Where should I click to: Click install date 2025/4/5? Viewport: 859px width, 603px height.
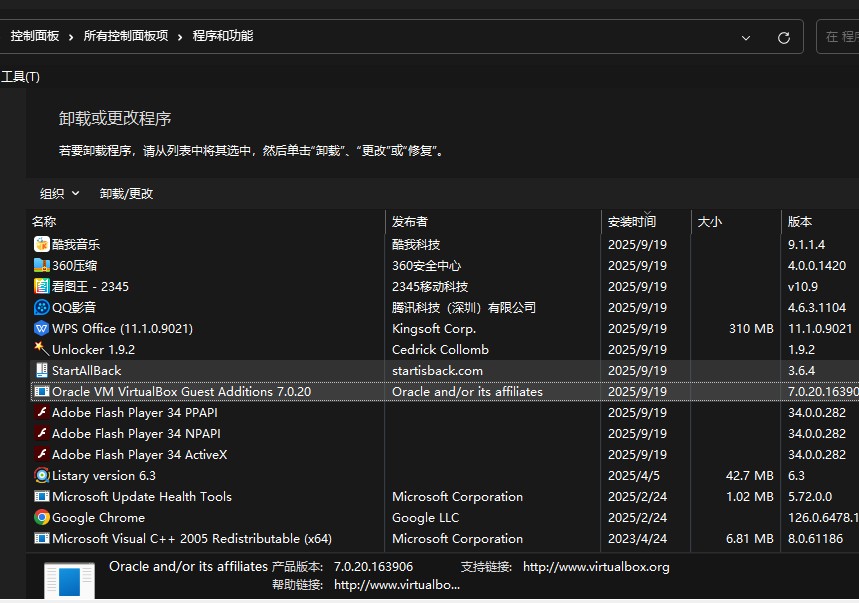634,475
